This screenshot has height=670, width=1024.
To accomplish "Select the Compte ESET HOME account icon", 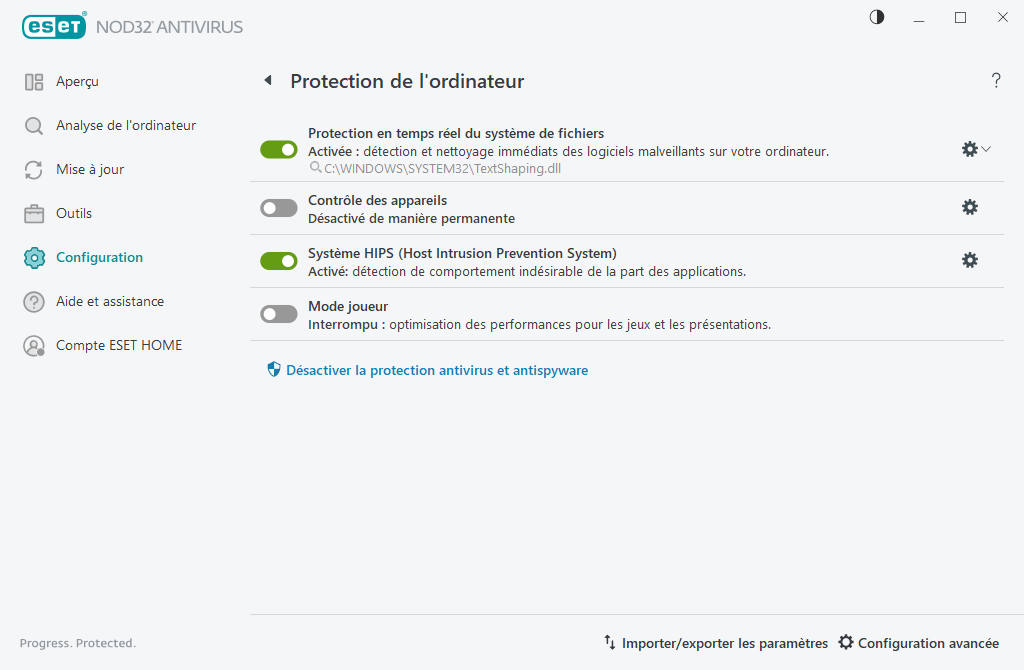I will [33, 345].
